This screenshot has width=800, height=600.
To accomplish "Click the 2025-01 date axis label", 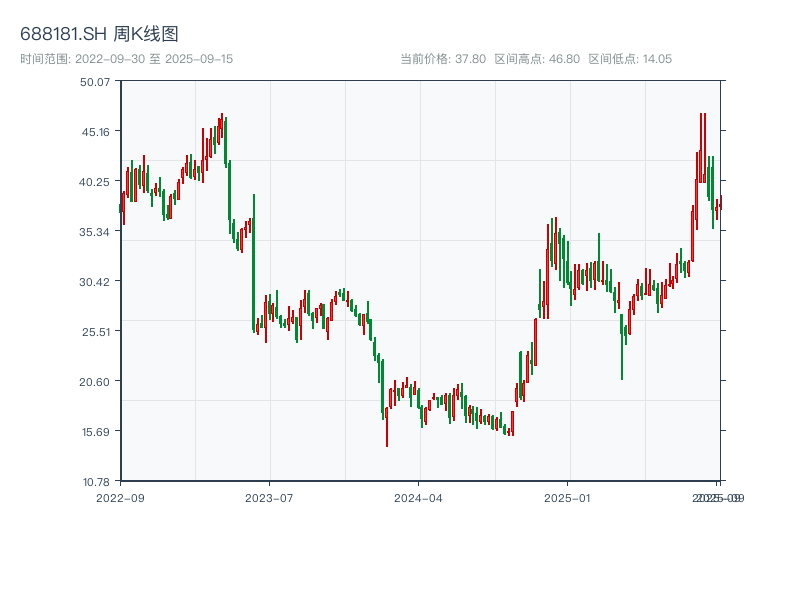I will [x=568, y=497].
